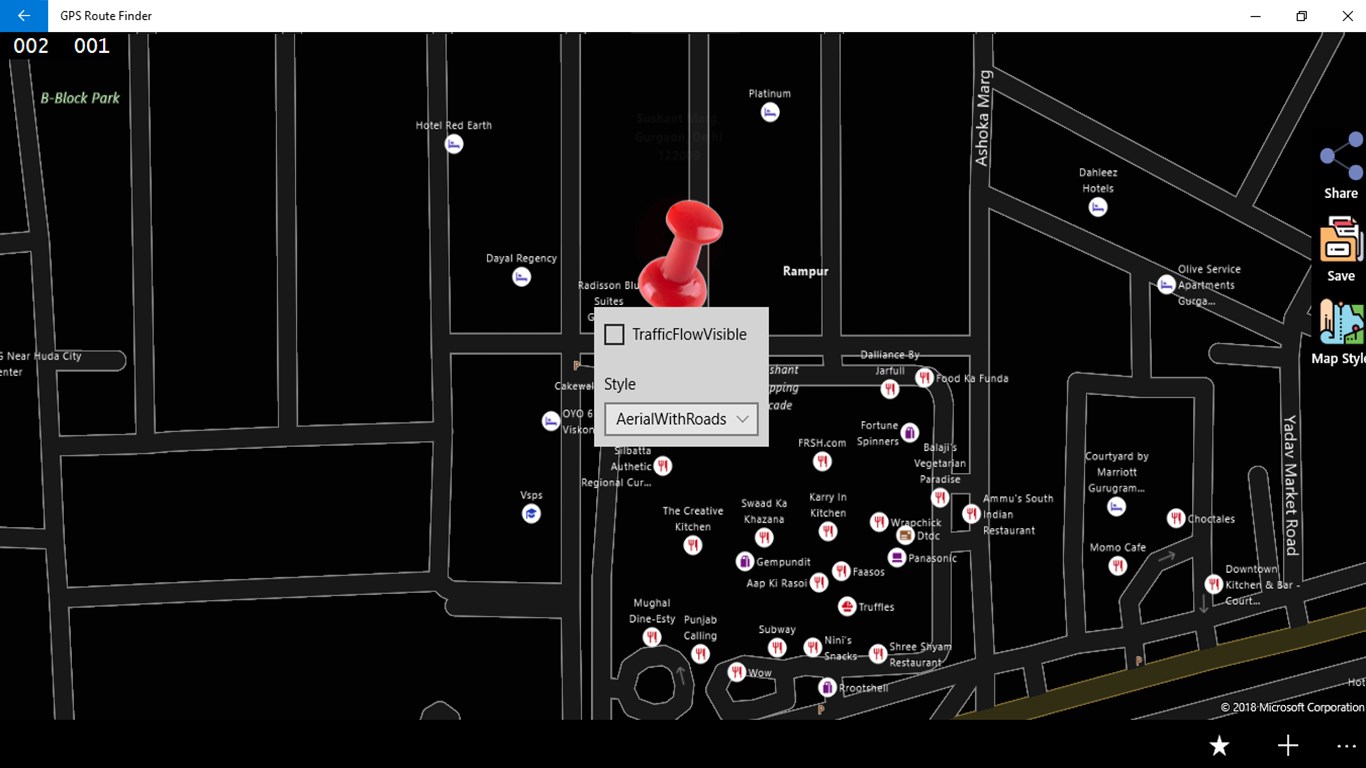Image resolution: width=1366 pixels, height=768 pixels.
Task: Click the Faasos restaurant marker
Action: [841, 571]
